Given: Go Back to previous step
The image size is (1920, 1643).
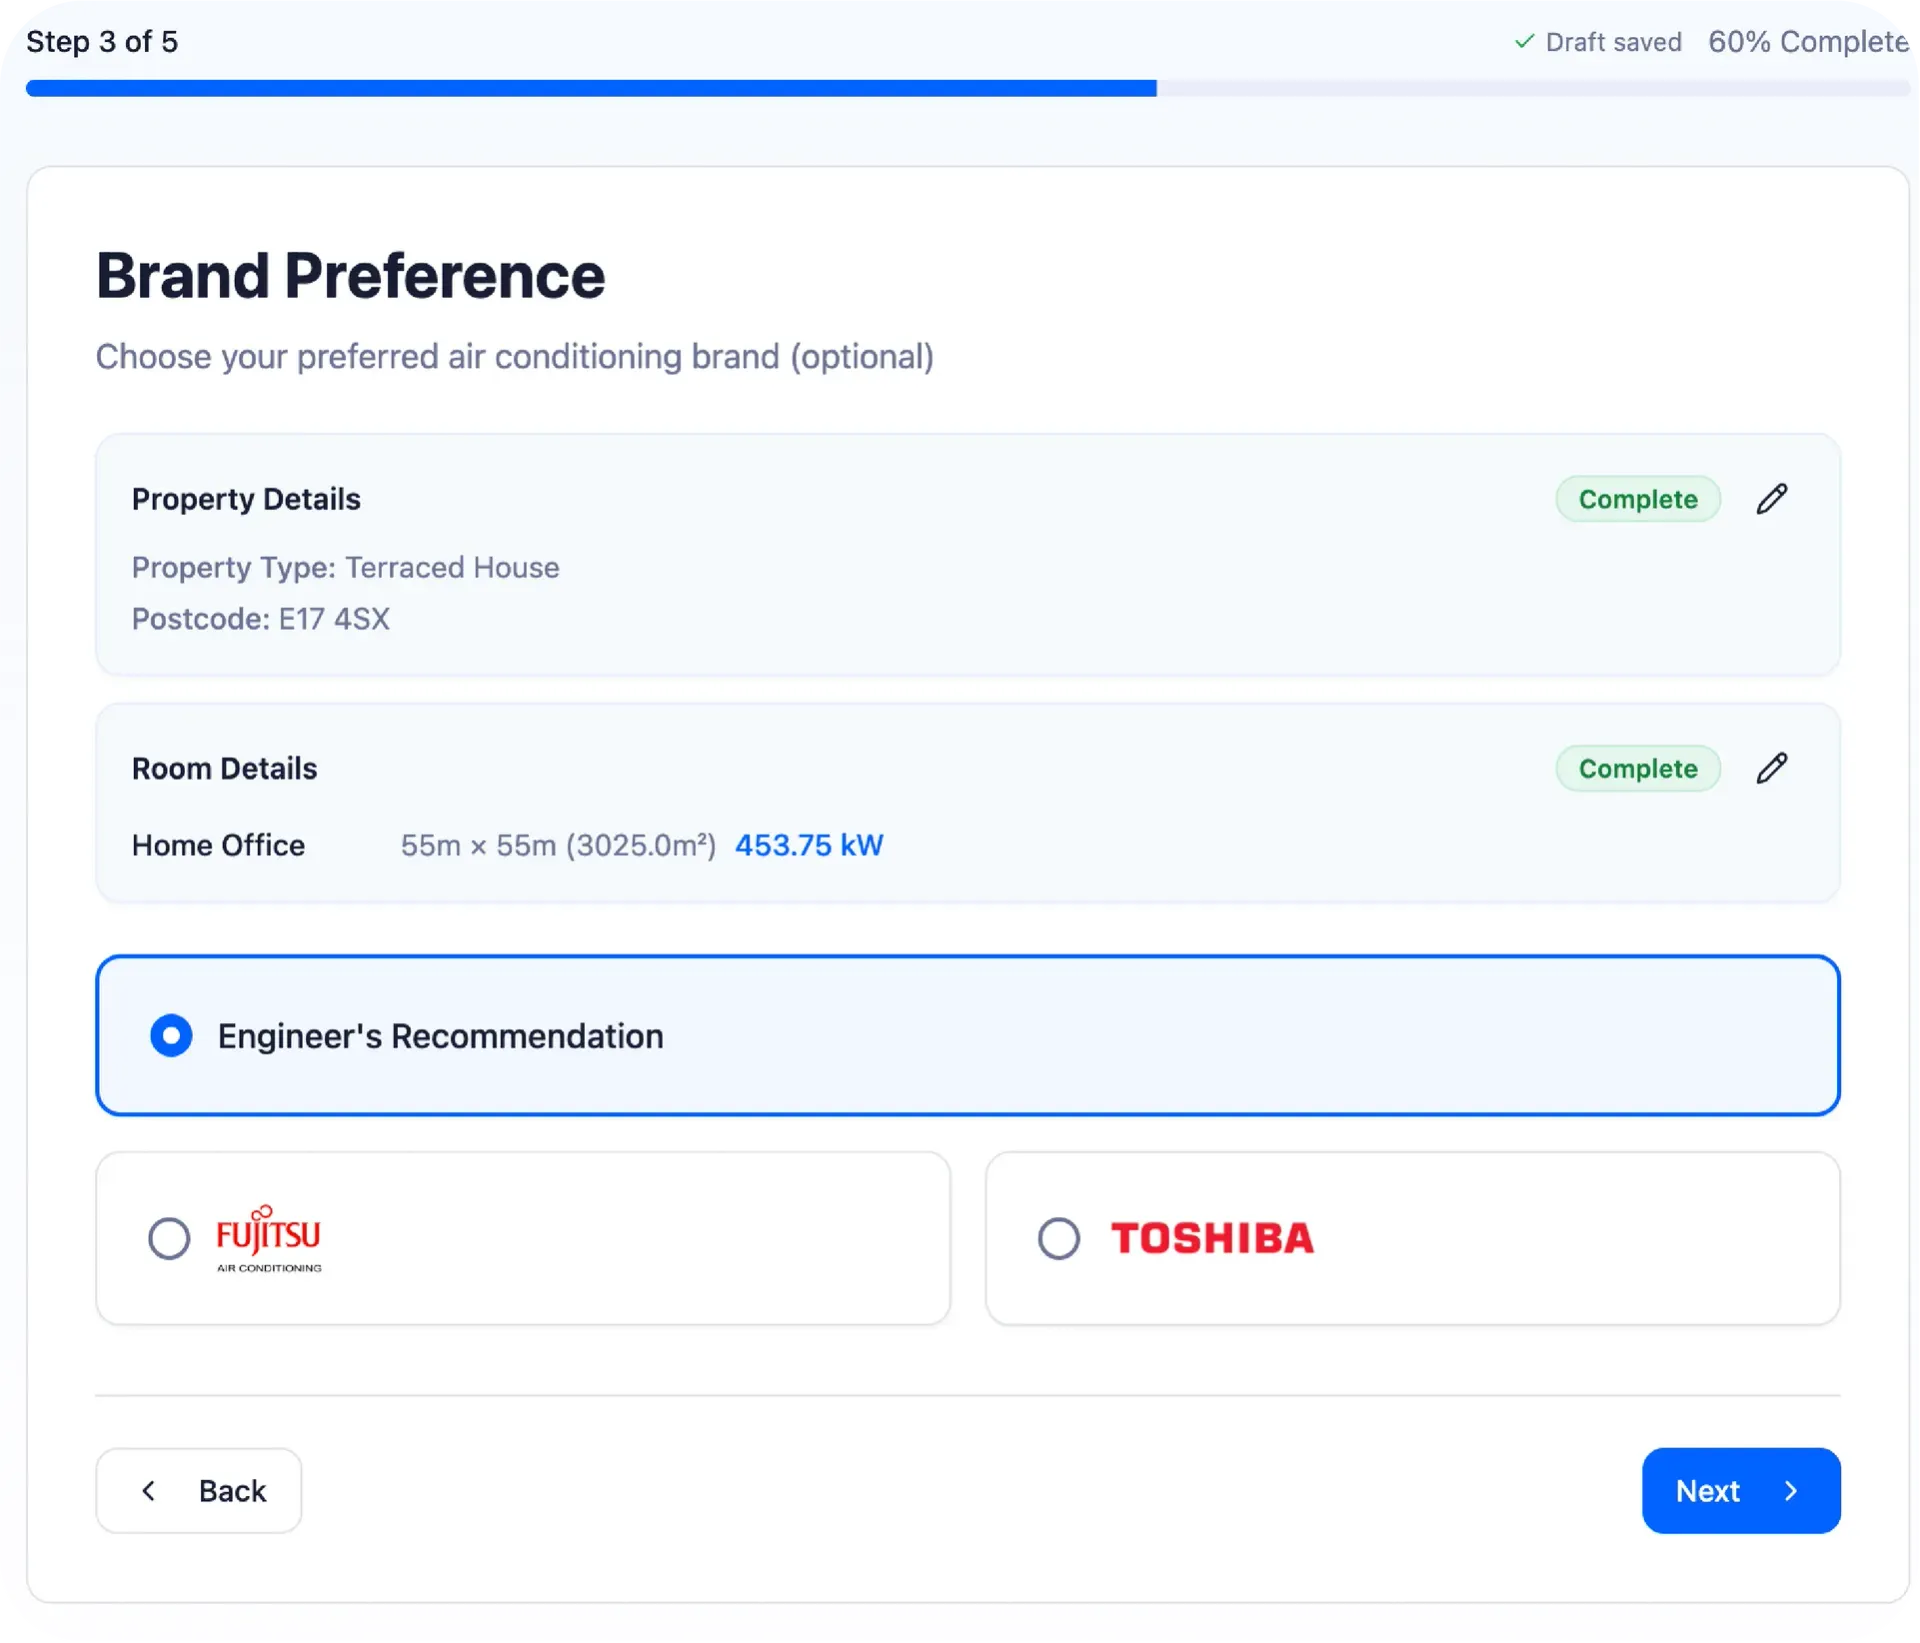Looking at the screenshot, I should coord(199,1491).
